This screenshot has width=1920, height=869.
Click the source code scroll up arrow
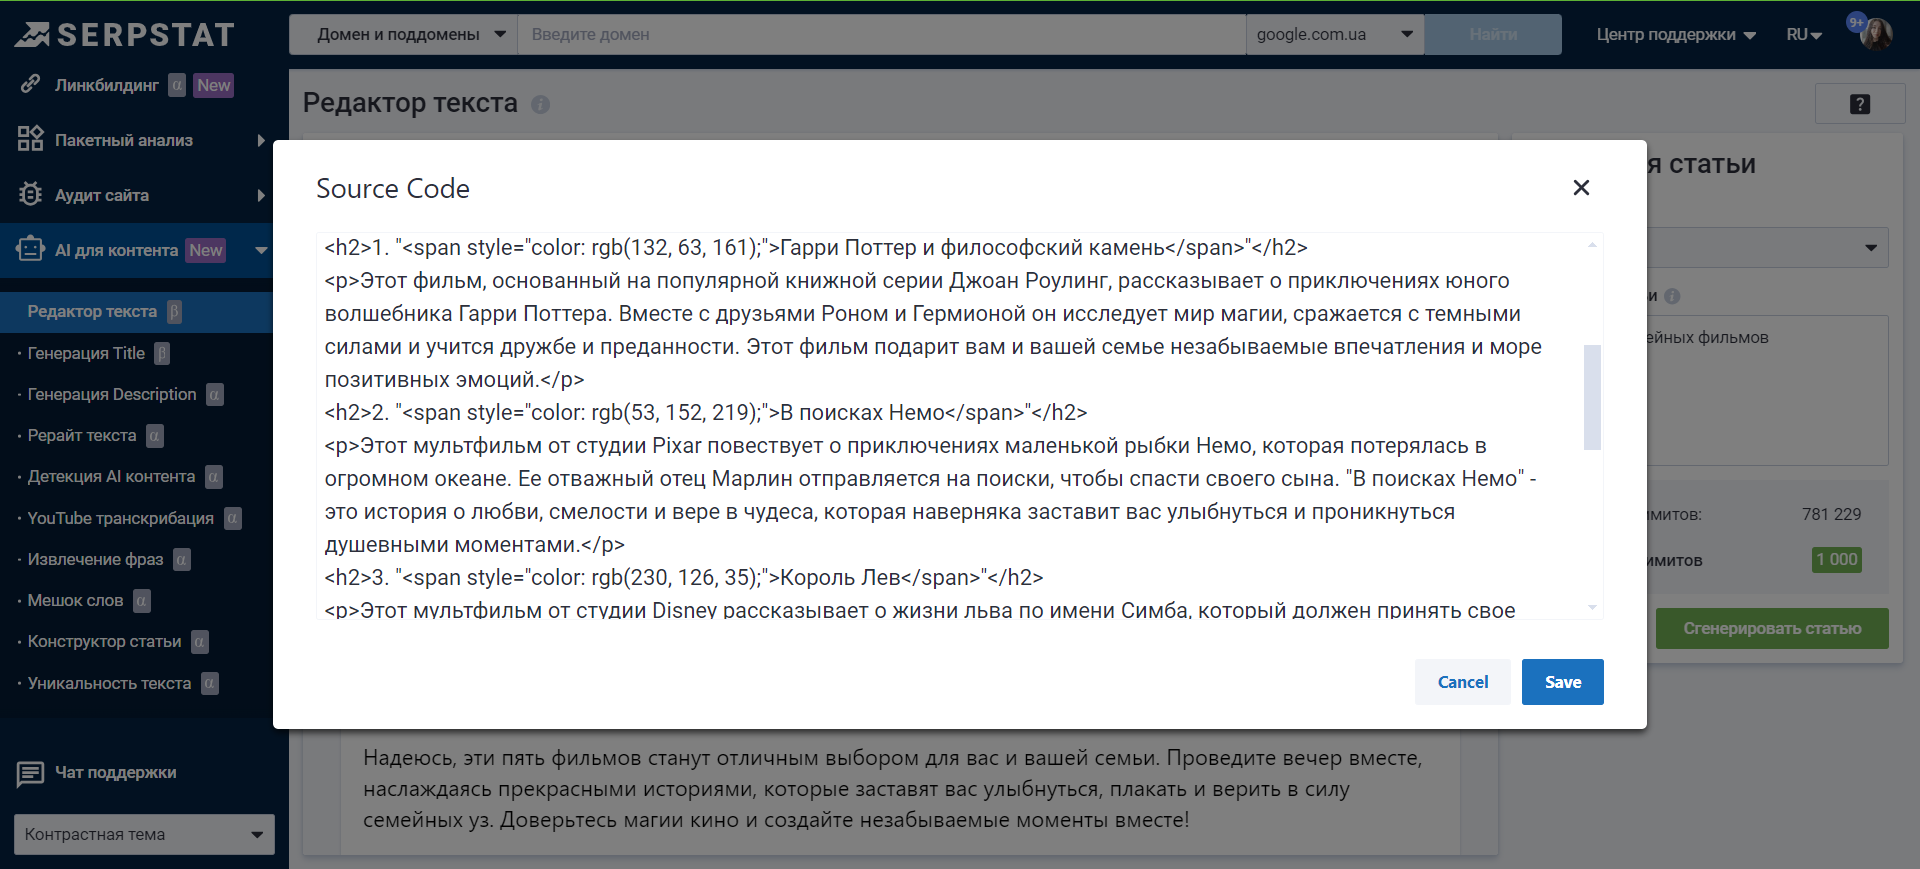pyautogui.click(x=1592, y=245)
